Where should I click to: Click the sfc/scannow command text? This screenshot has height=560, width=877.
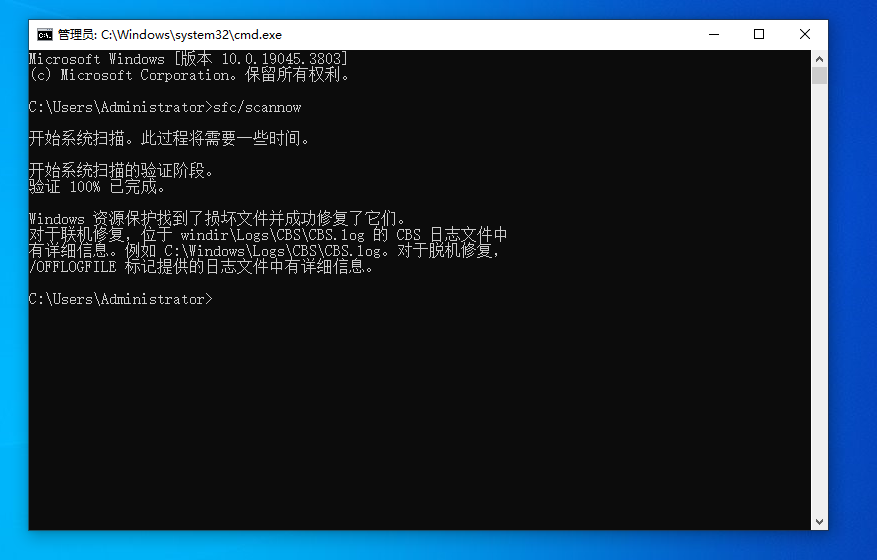click(x=257, y=107)
